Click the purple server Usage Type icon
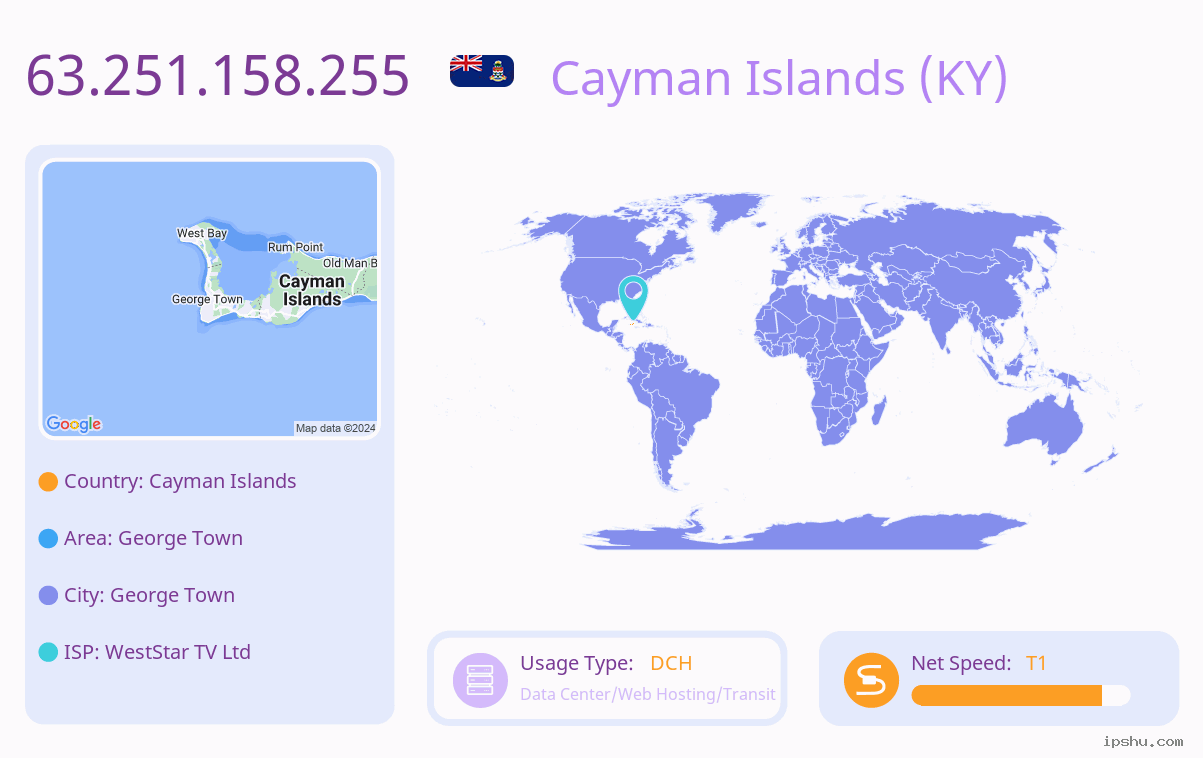The height and width of the screenshot is (758, 1203). click(480, 680)
